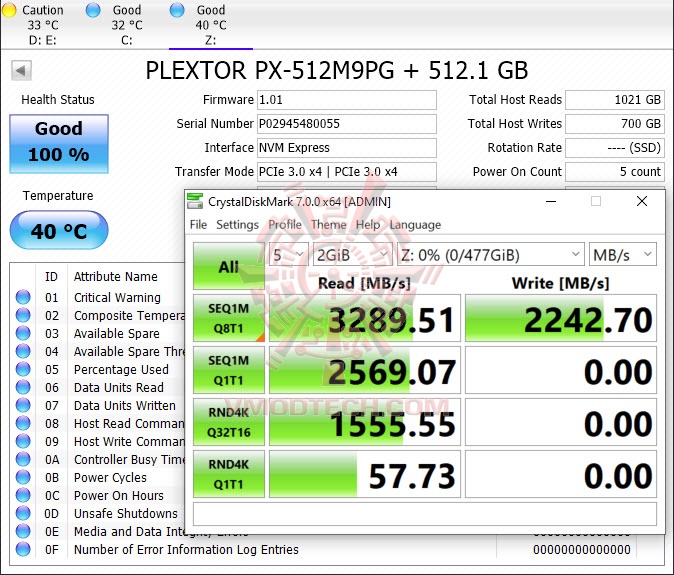Click the SEQ1M Q1T1 read result 2569.07
Viewport: 674px width, 575px height.
click(x=365, y=370)
